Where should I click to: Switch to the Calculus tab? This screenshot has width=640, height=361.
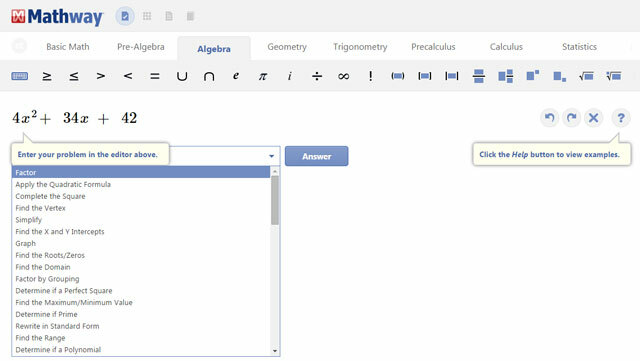click(x=506, y=47)
